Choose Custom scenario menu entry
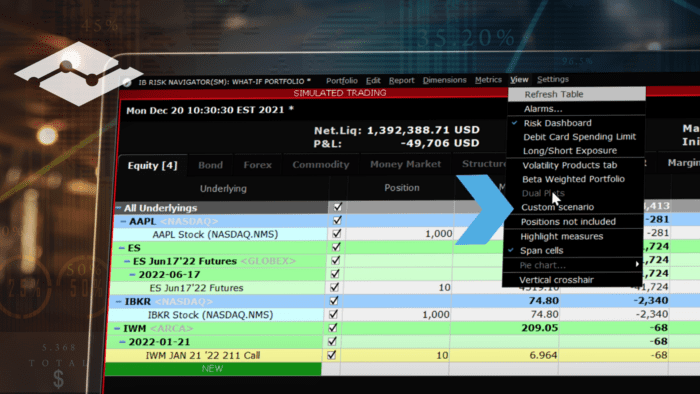Image resolution: width=700 pixels, height=394 pixels. (x=558, y=207)
